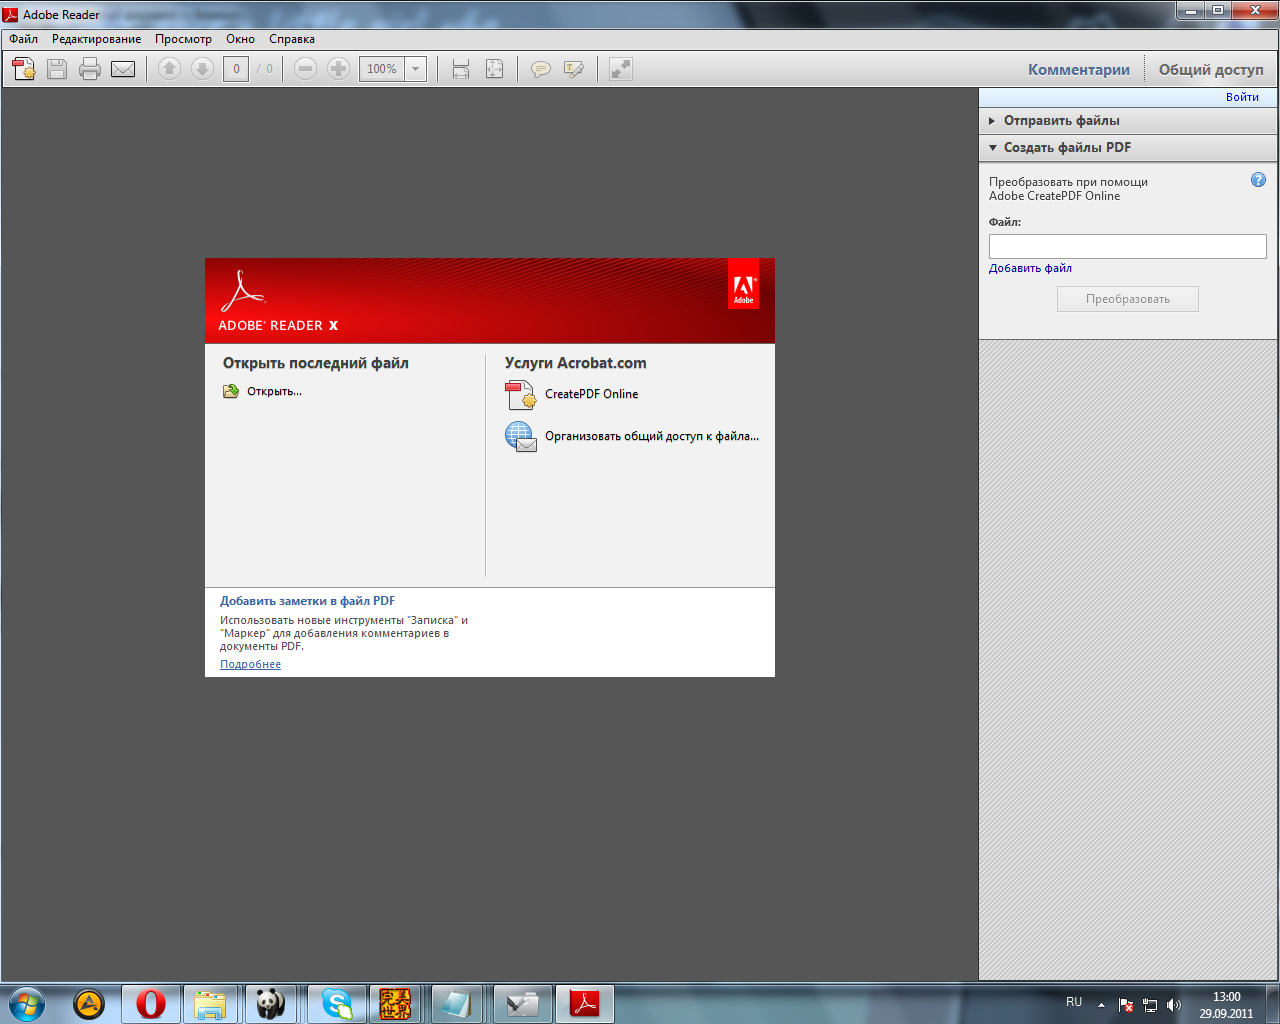Click the Action Center flag tray icon
The width and height of the screenshot is (1280, 1024).
[x=1126, y=1005]
